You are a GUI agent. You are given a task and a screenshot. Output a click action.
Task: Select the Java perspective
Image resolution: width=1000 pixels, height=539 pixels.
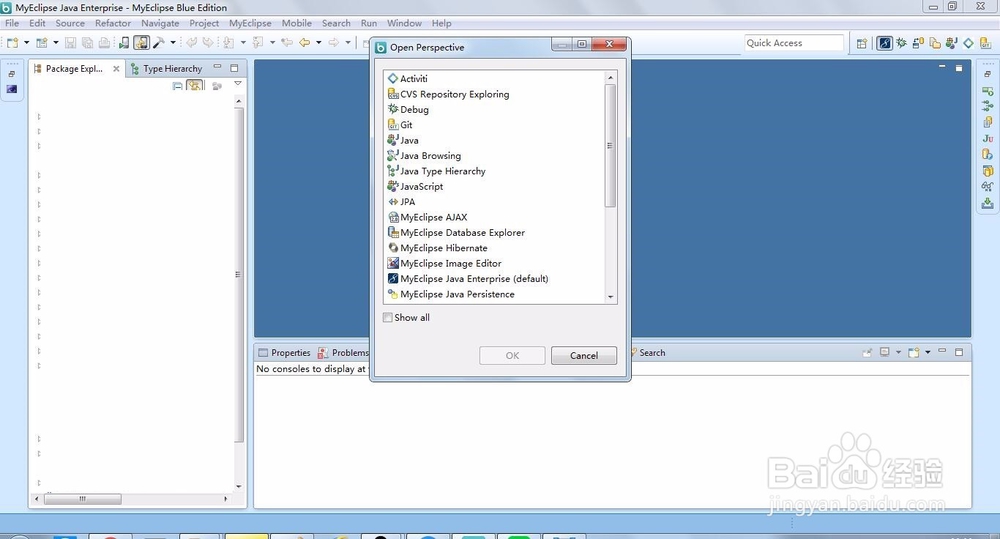(x=403, y=140)
